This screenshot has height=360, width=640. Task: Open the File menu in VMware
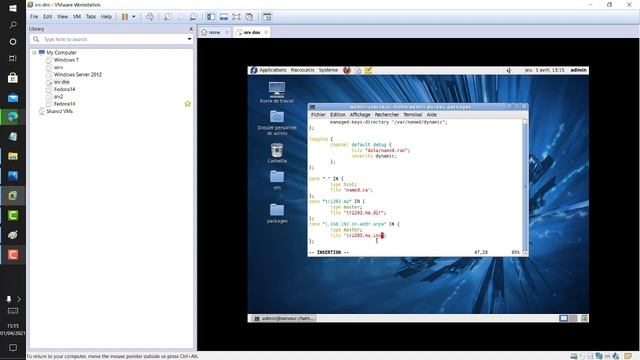pyautogui.click(x=34, y=17)
